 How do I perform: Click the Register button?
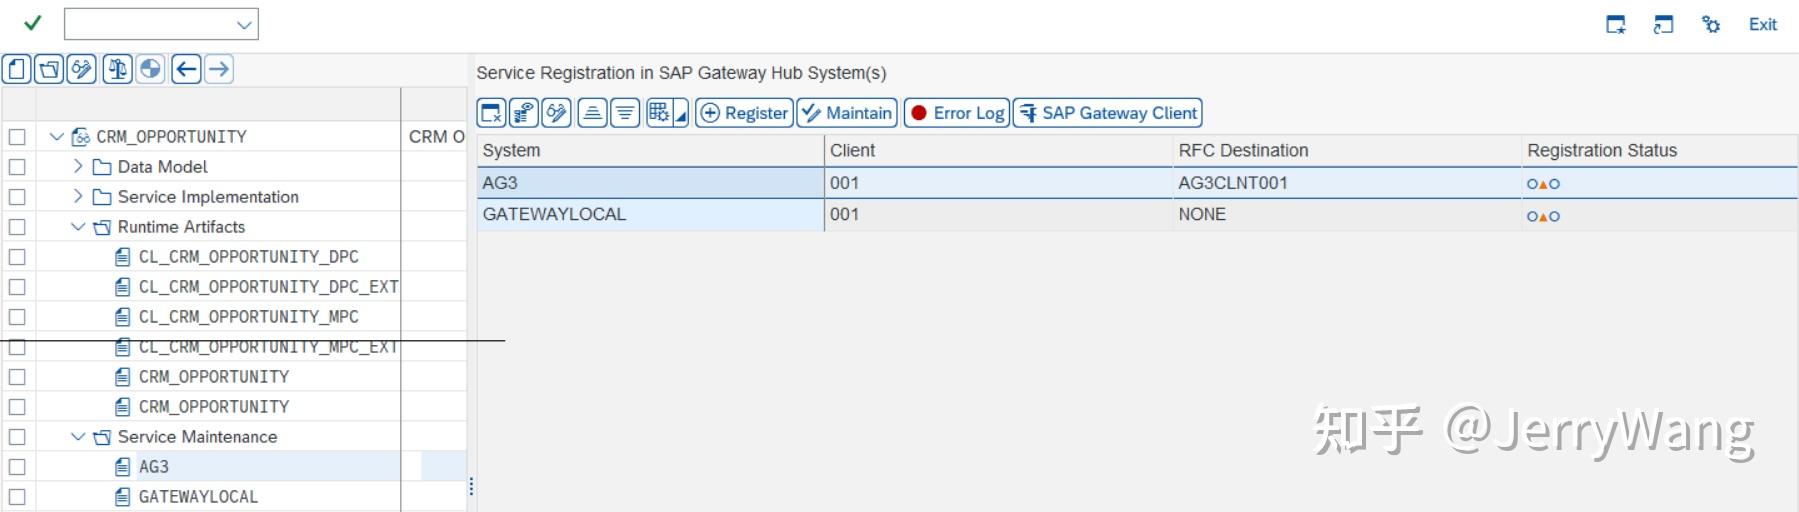coord(744,113)
